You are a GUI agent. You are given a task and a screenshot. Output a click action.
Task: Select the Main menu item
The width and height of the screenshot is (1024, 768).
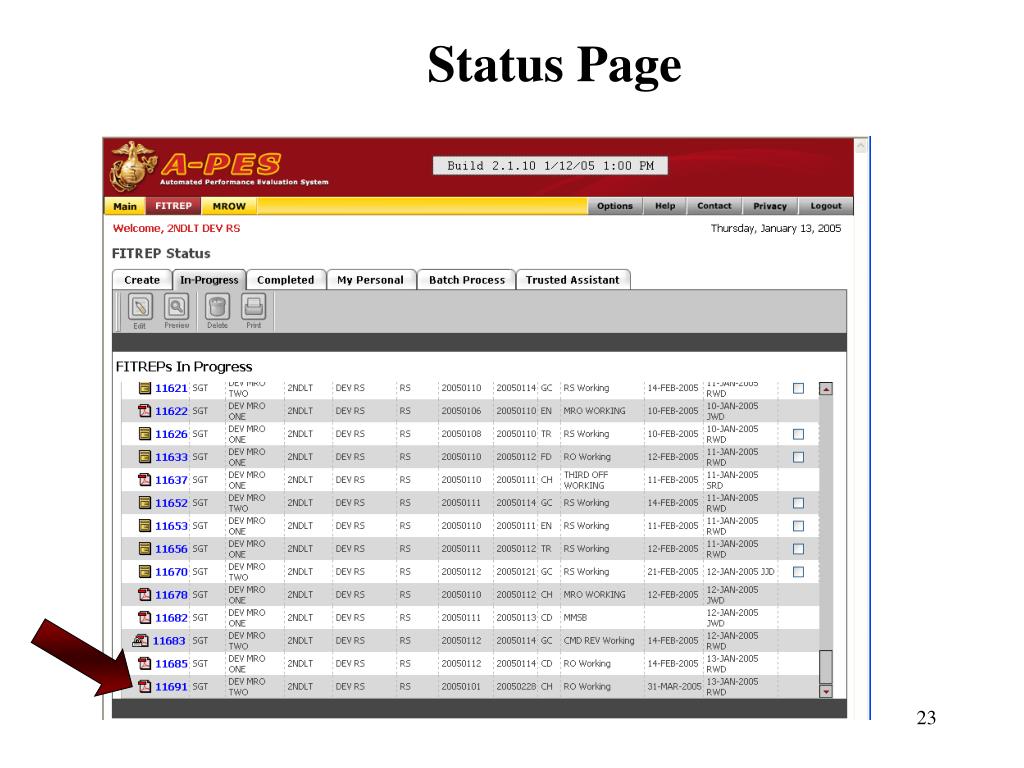(125, 206)
